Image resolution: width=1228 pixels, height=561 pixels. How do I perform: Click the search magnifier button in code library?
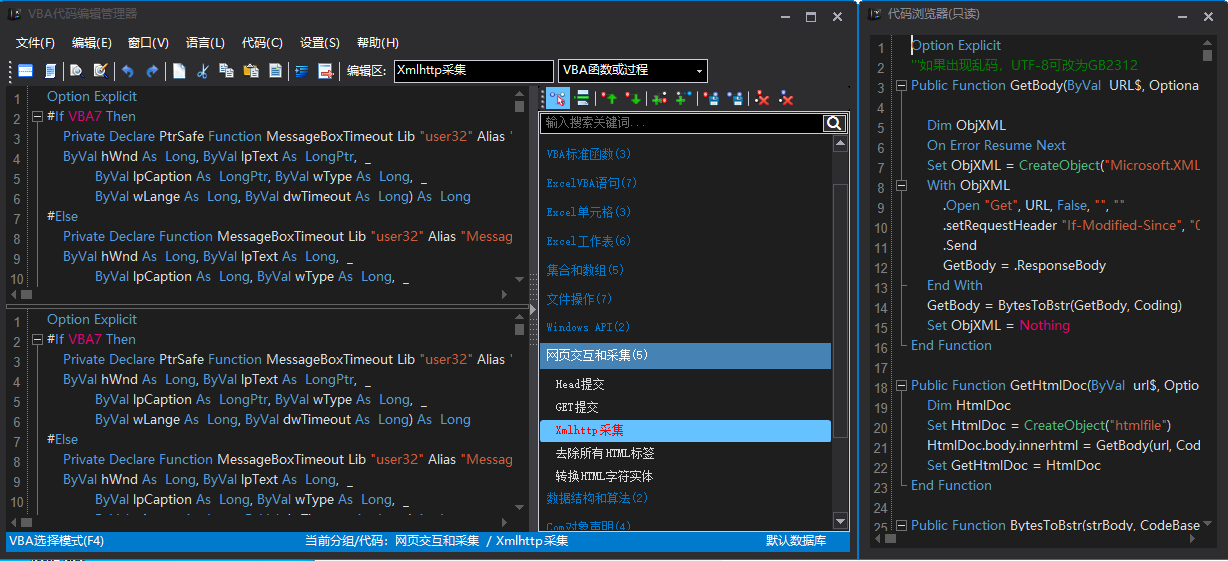835,123
